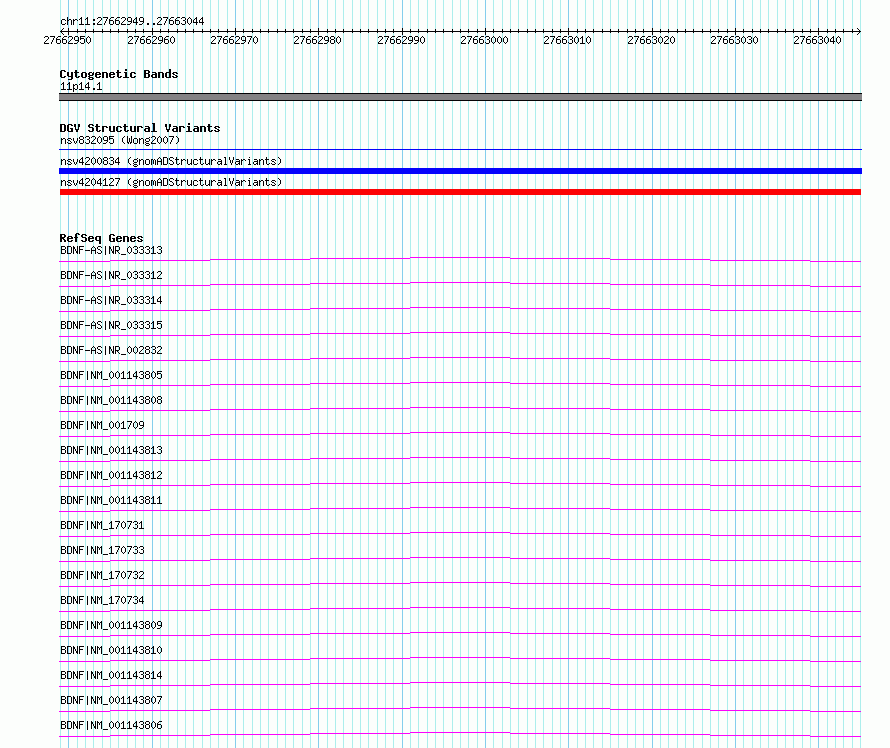890x748 pixels.
Task: Select transcript BDNF|NM_001143814
Action: click(x=111, y=675)
